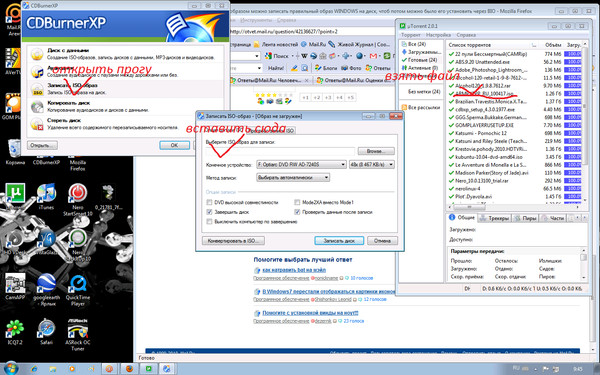Toggle the Завершить диск checkbox
The image size is (600, 375).
pos(209,212)
